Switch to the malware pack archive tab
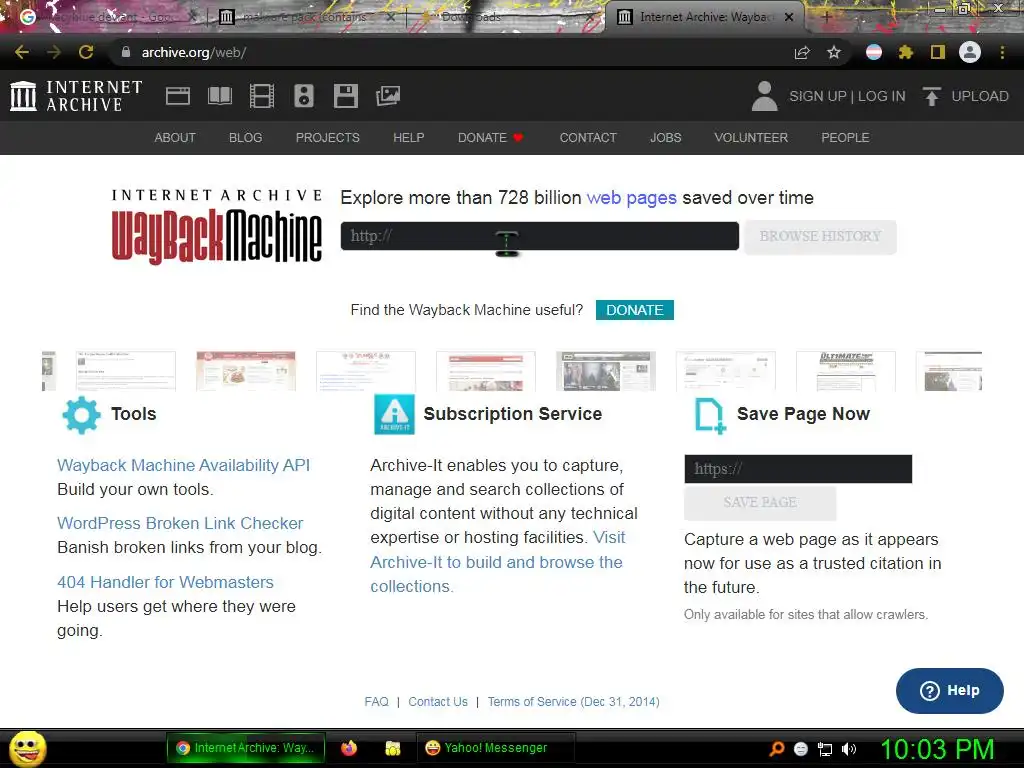Screen dimensions: 1024x768 [307, 17]
